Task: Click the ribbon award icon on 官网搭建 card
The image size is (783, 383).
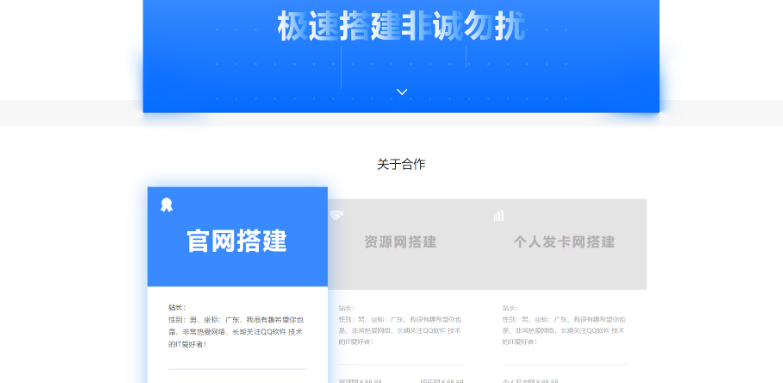Action: coord(166,205)
